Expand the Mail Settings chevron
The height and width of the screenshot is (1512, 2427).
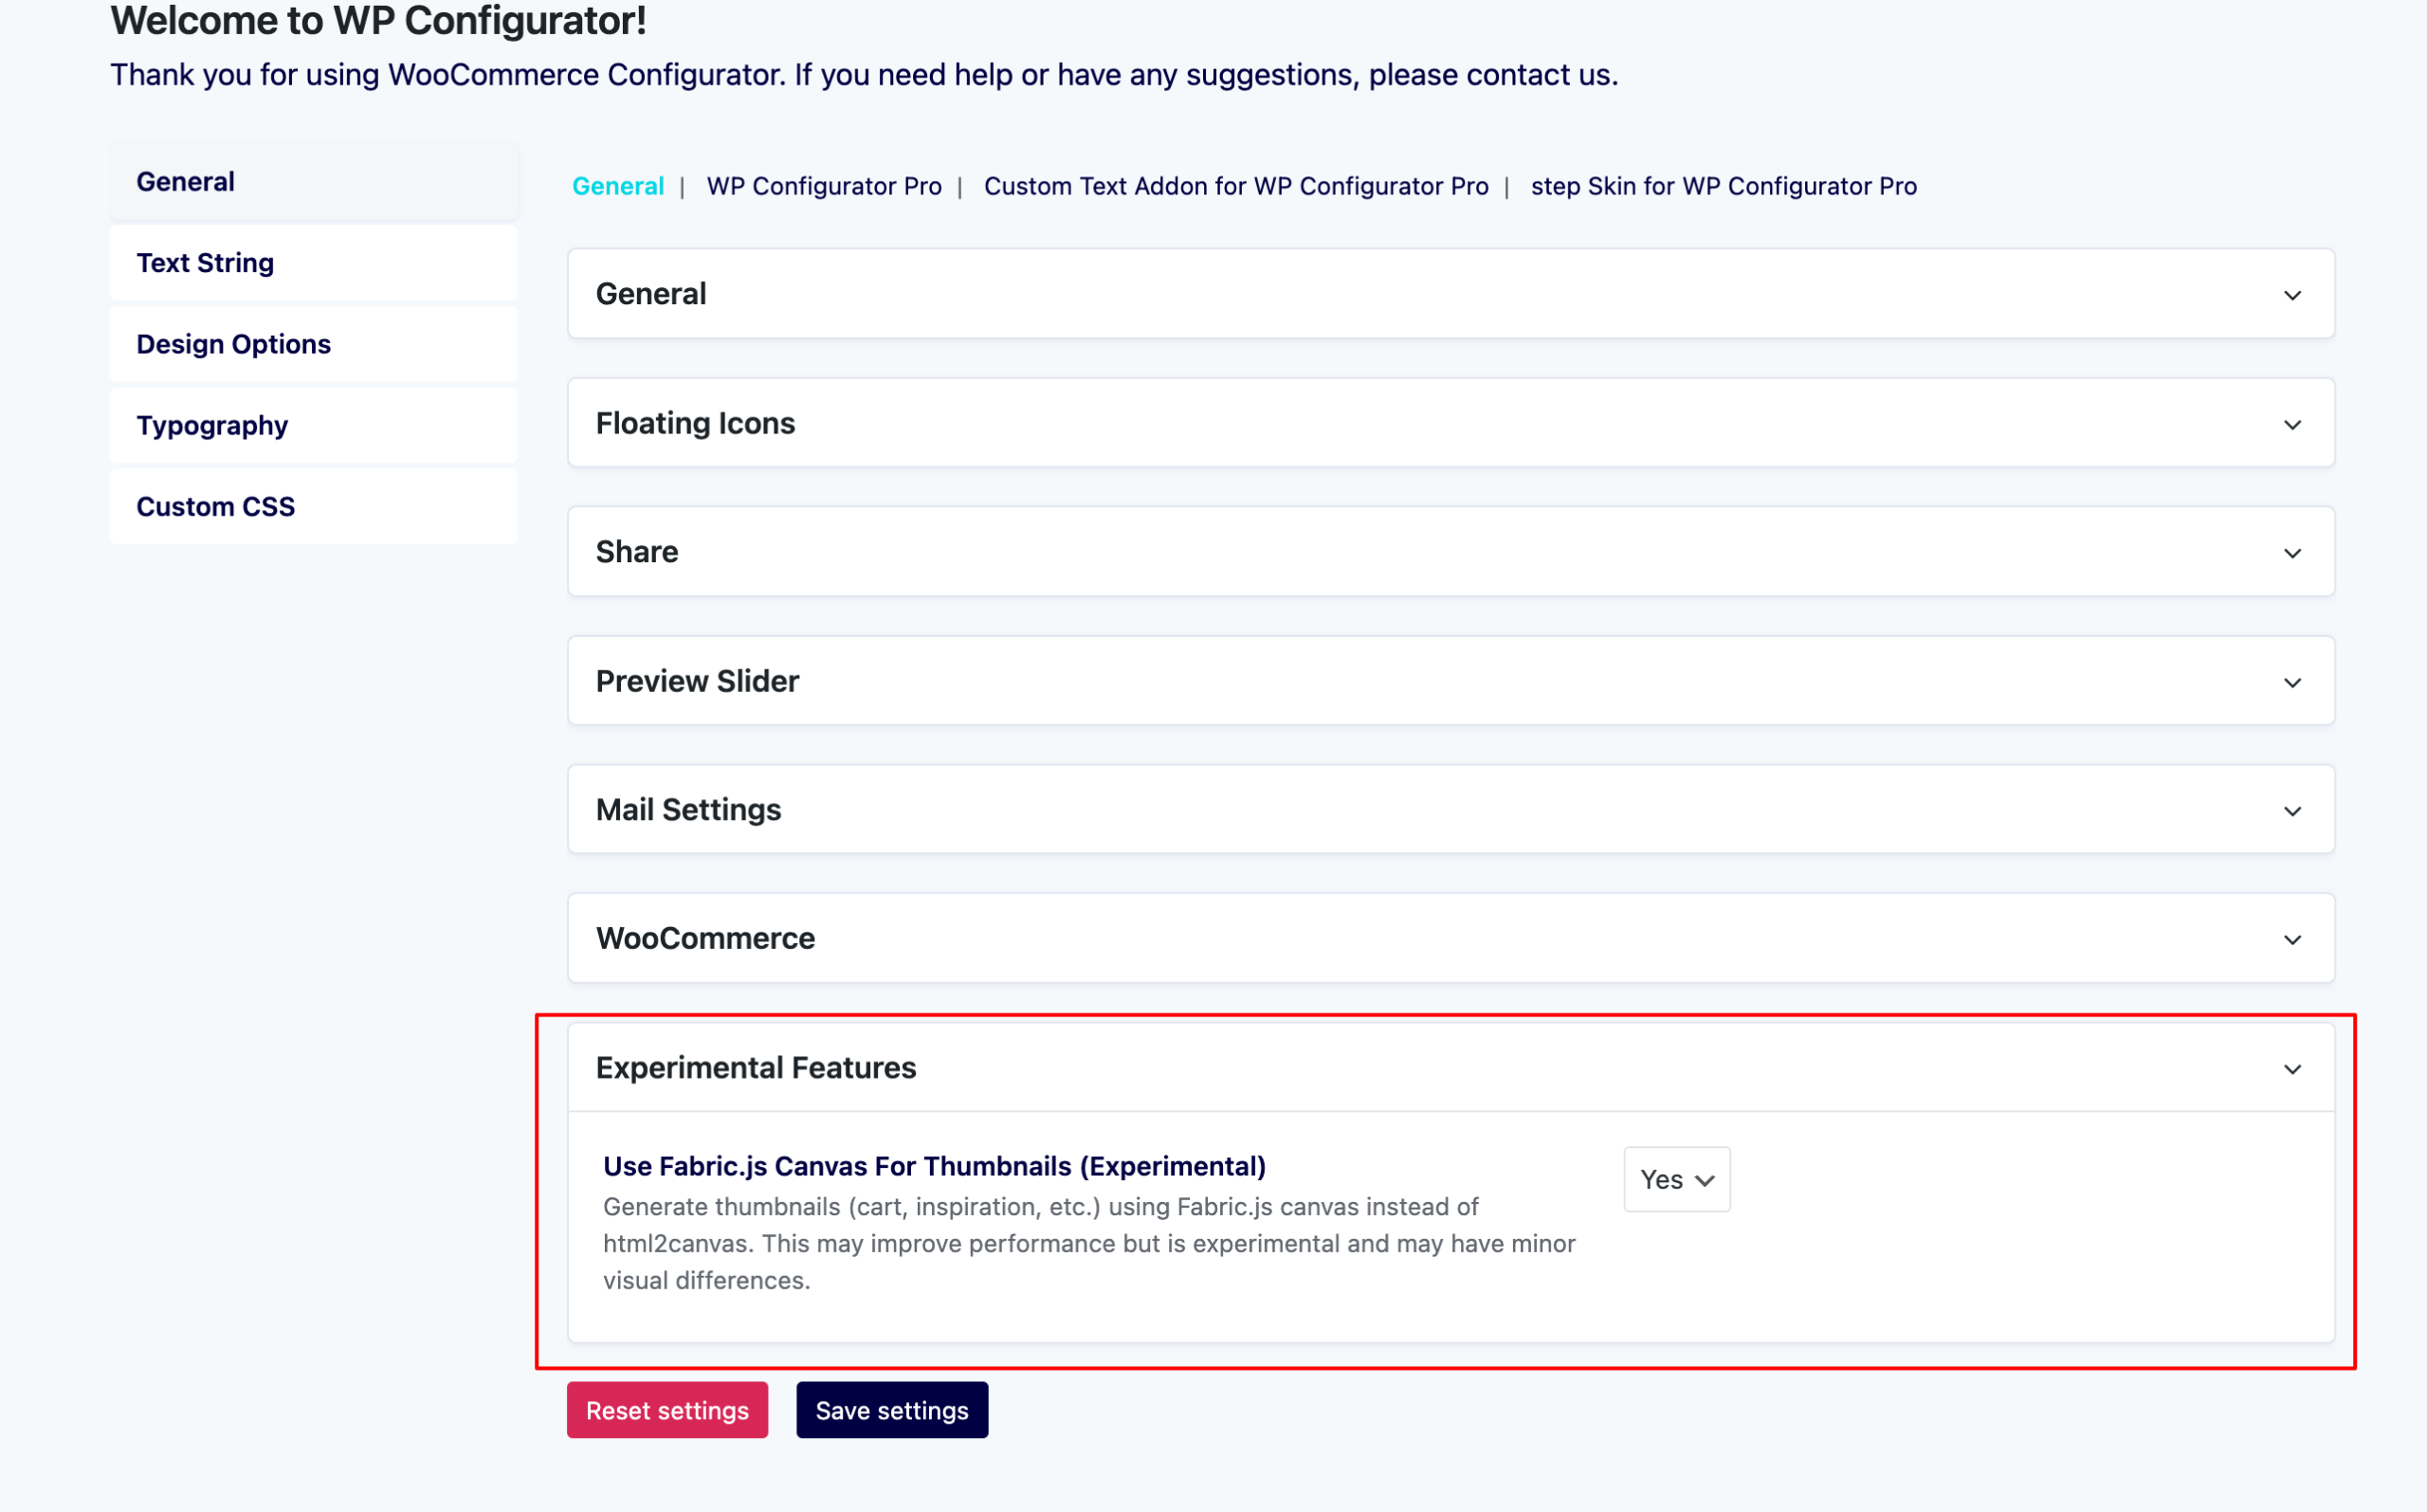pyautogui.click(x=2292, y=811)
